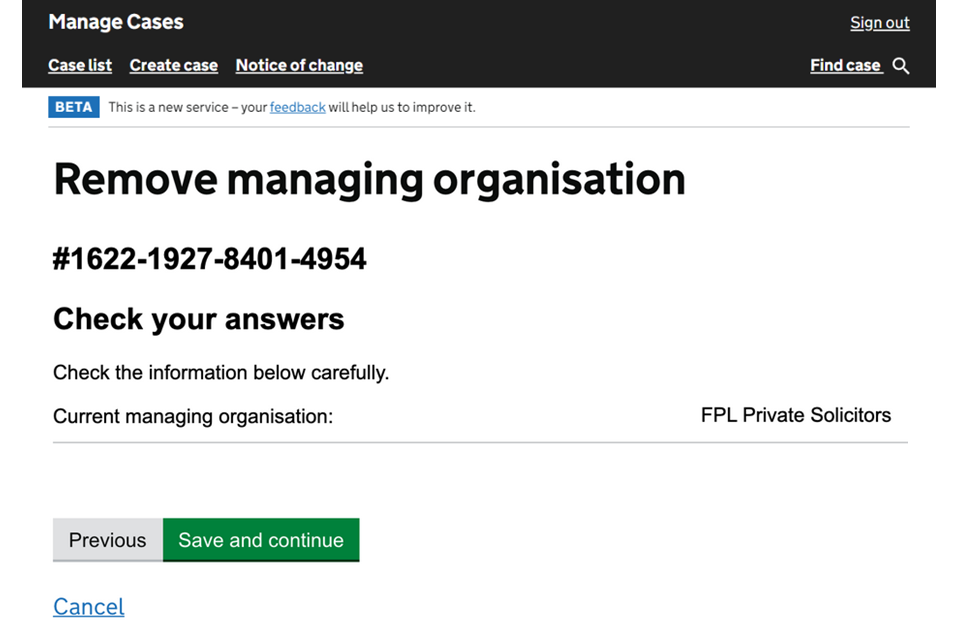Viewport: 960px width, 640px height.
Task: Open the feedback link in the banner
Action: pos(297,107)
